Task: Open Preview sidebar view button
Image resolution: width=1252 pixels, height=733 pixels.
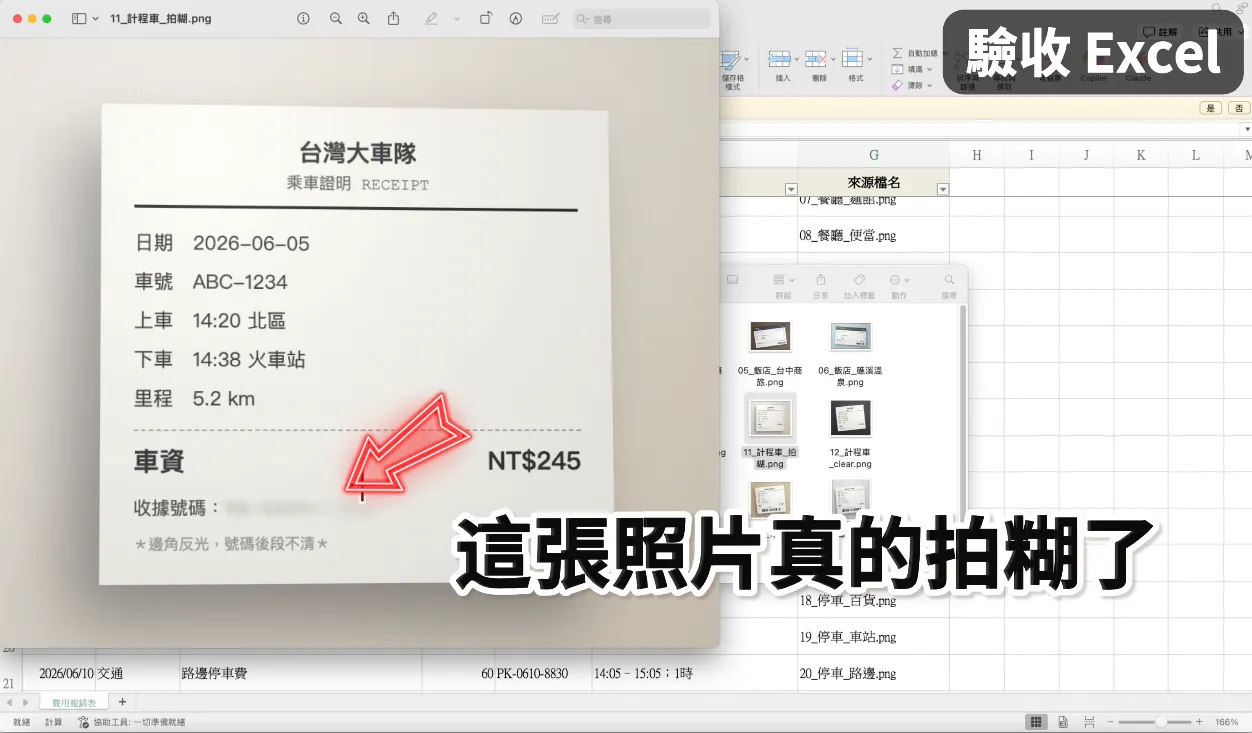Action: pos(79,19)
